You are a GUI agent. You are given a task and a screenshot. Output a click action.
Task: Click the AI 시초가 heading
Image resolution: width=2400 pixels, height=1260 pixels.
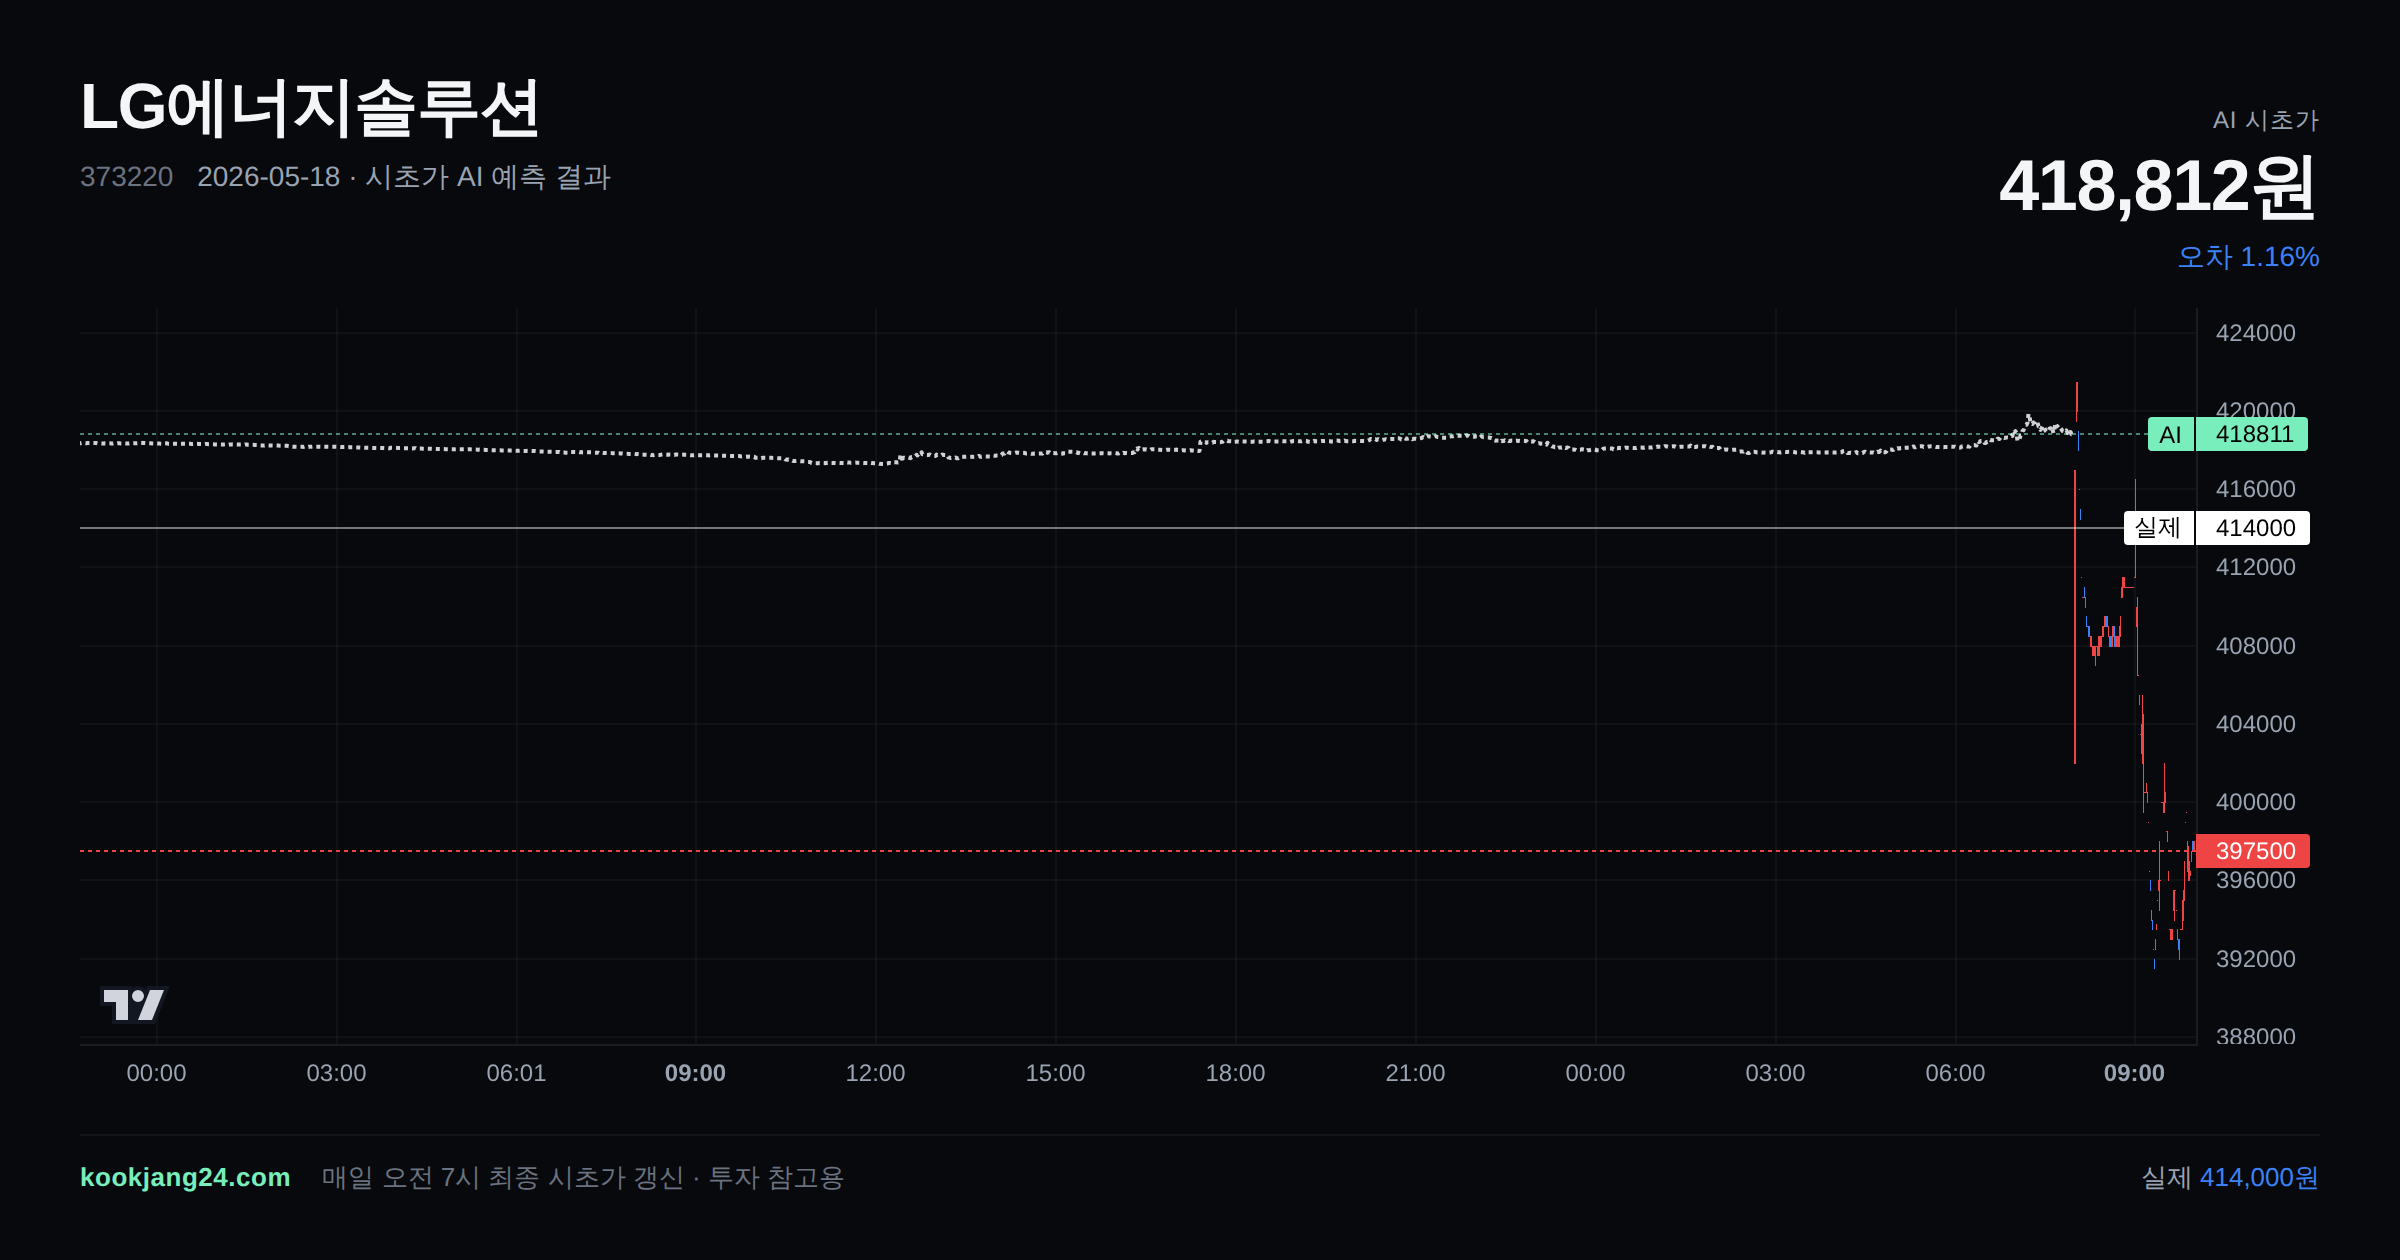[2265, 120]
